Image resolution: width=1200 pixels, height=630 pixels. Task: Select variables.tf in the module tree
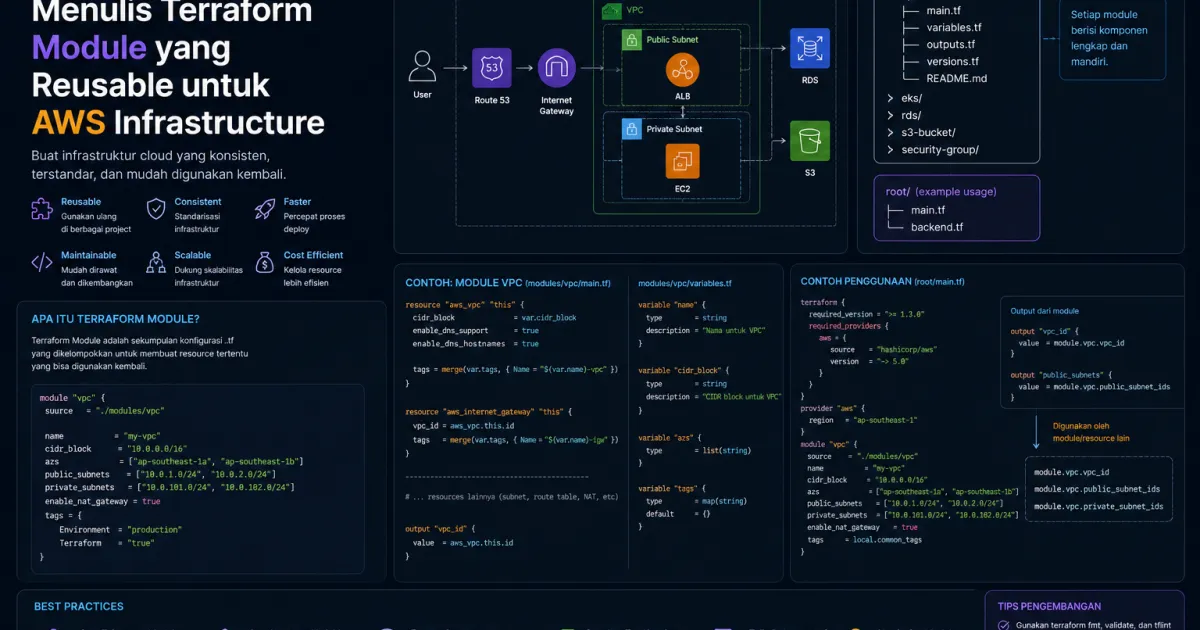[x=954, y=28]
